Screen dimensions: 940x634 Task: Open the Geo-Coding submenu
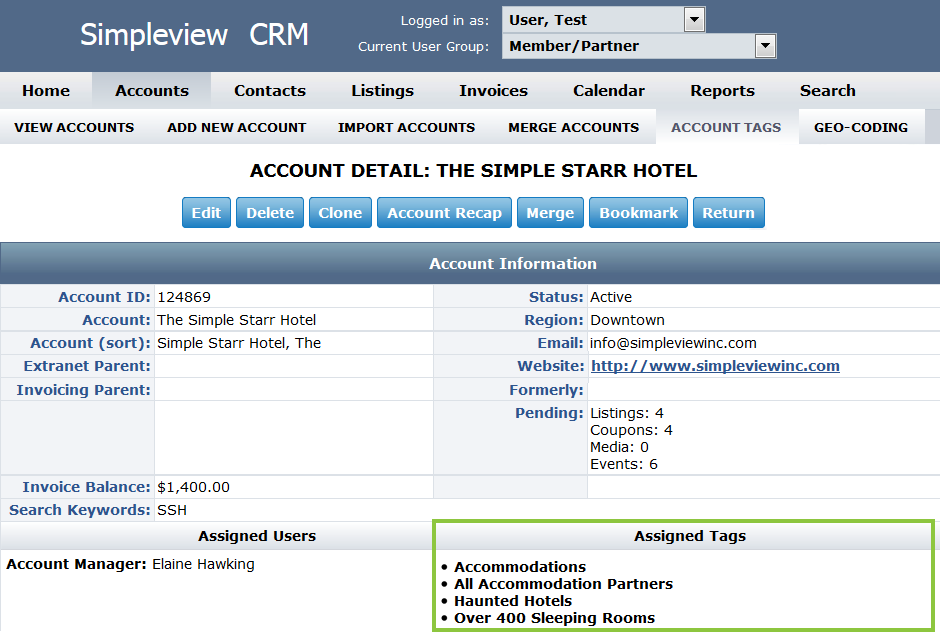pyautogui.click(x=861, y=127)
